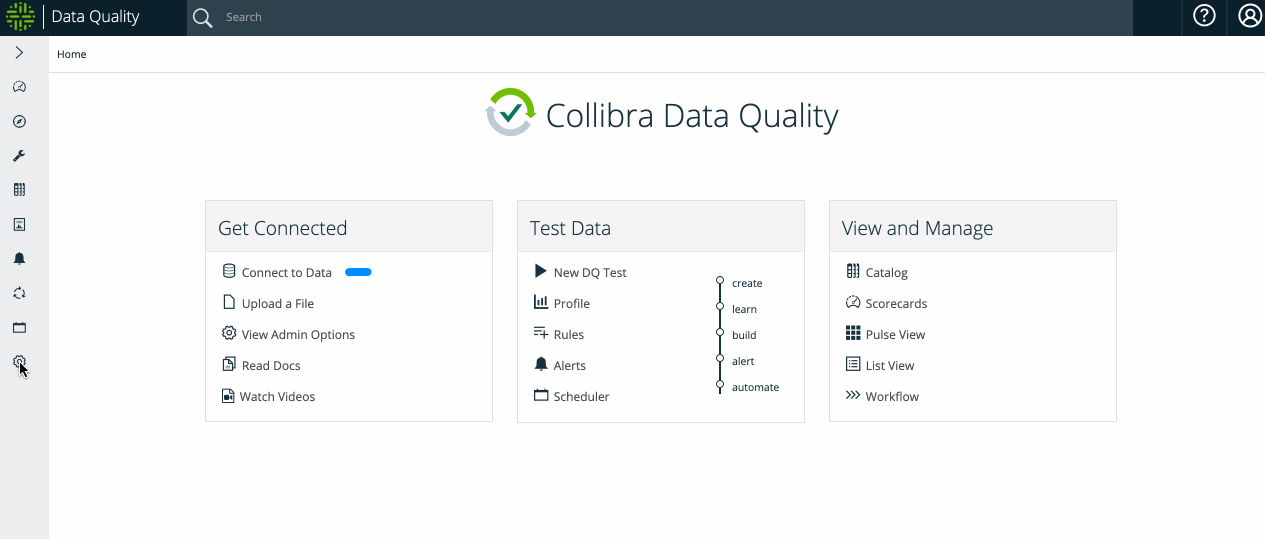Start a New DQ Test
This screenshot has width=1265, height=539.
point(589,273)
